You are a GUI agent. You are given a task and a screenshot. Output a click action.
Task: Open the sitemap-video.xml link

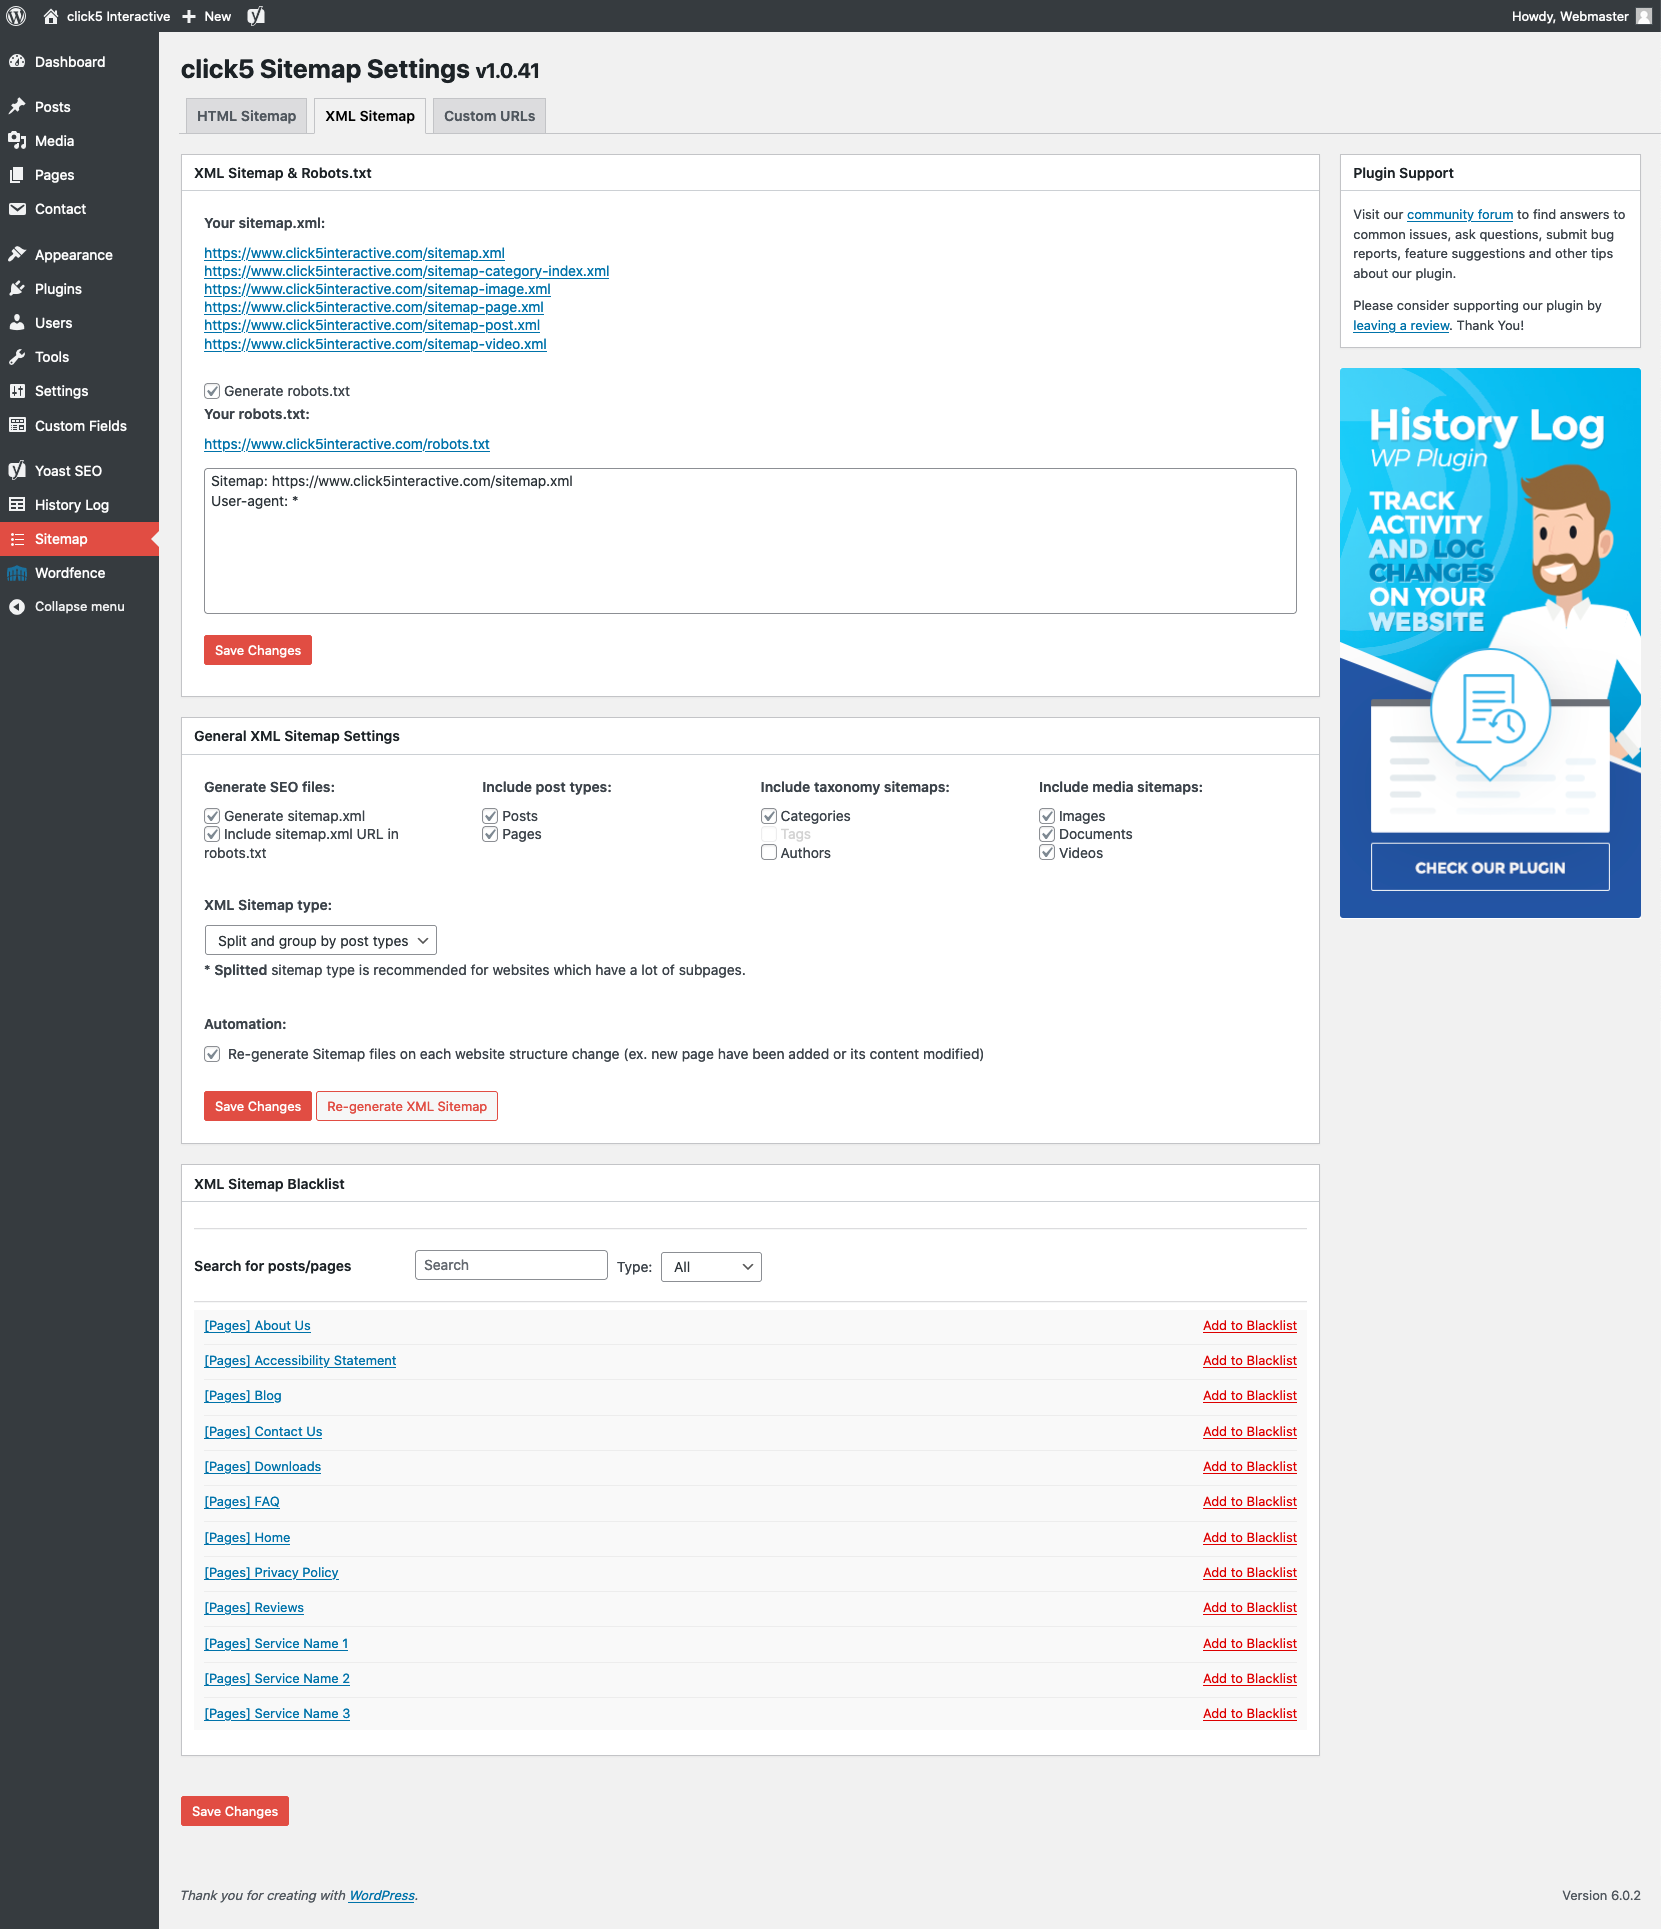coord(375,344)
